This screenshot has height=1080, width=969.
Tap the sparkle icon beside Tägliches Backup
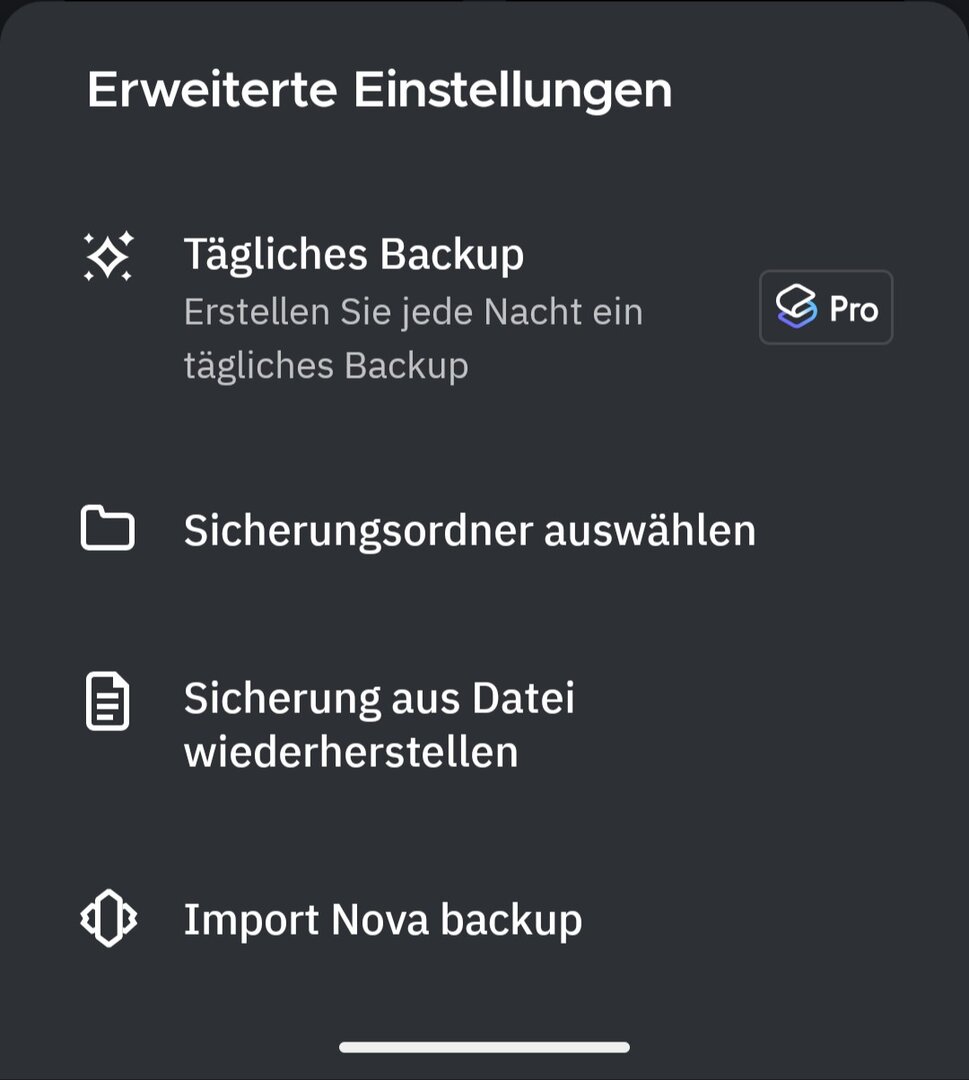[x=108, y=257]
